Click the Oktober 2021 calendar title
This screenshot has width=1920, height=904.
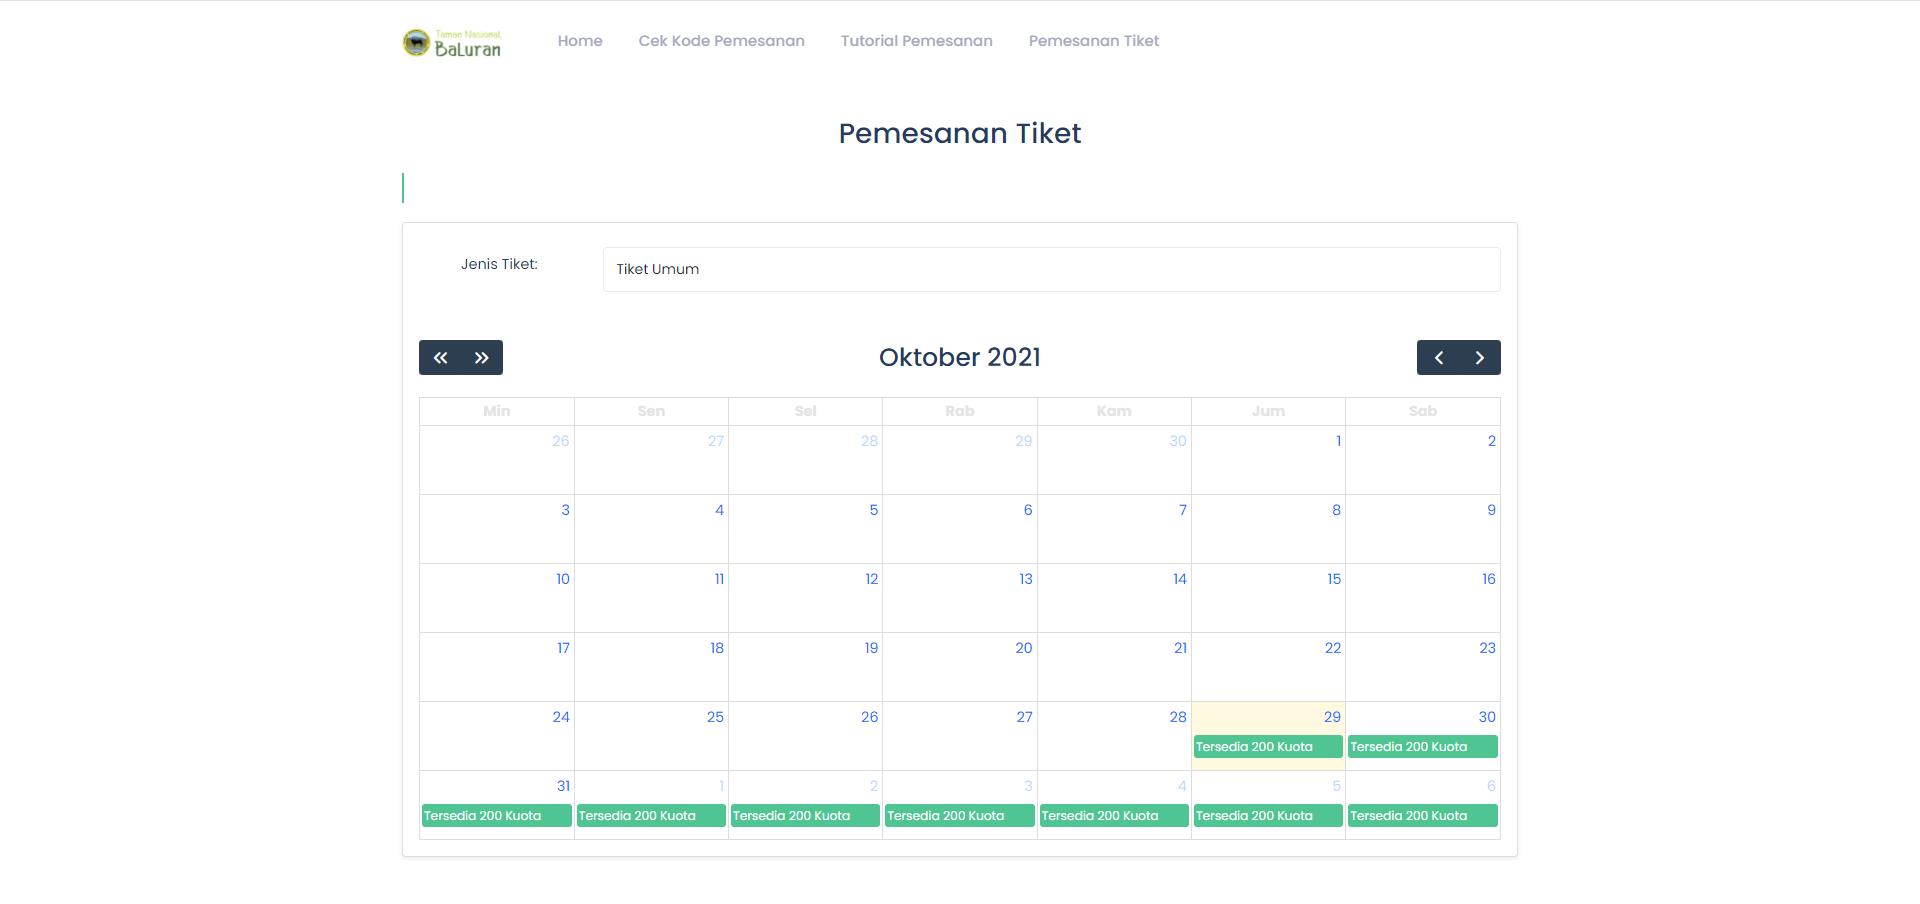[959, 357]
